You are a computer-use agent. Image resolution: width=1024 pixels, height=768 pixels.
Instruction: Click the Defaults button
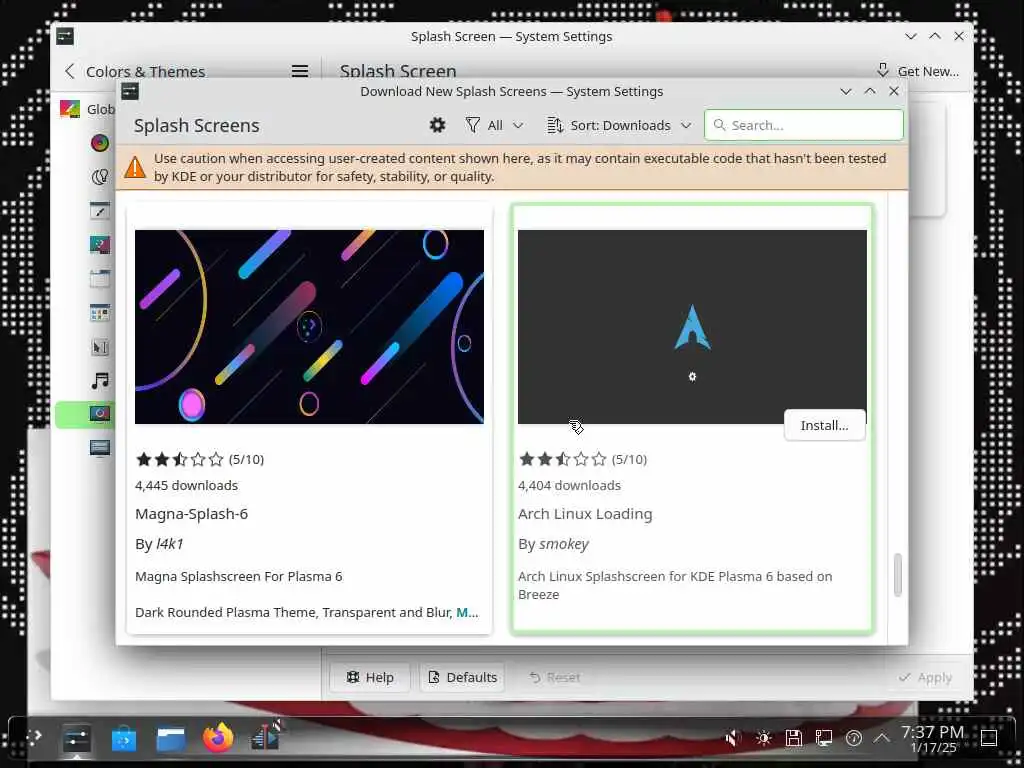click(x=462, y=677)
